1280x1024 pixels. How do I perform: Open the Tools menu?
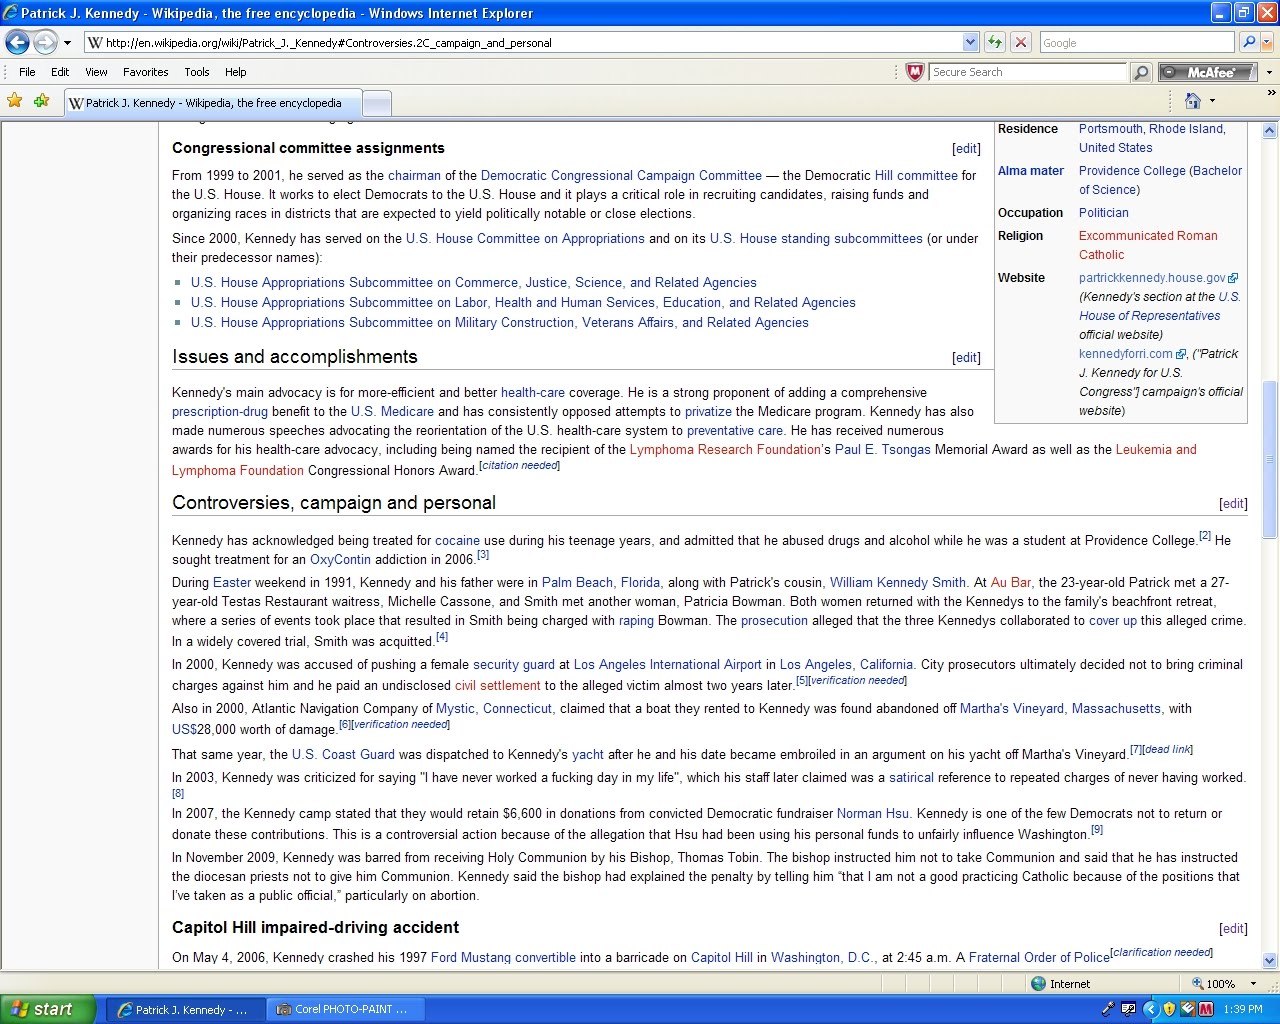pos(196,72)
